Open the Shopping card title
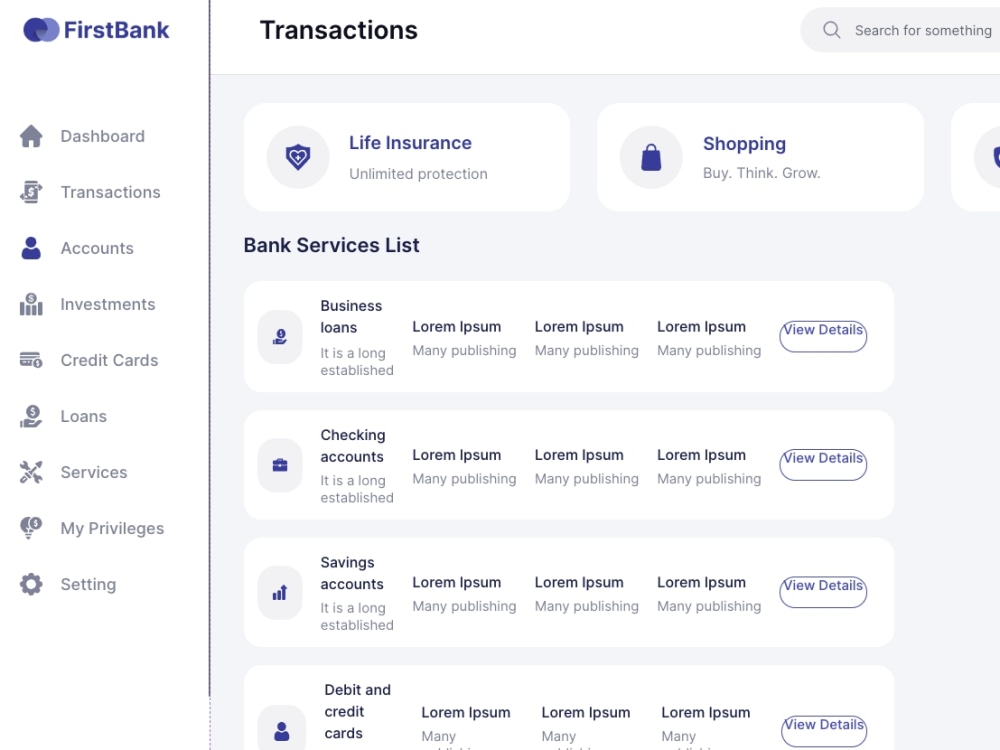This screenshot has height=750, width=1000. 744,144
